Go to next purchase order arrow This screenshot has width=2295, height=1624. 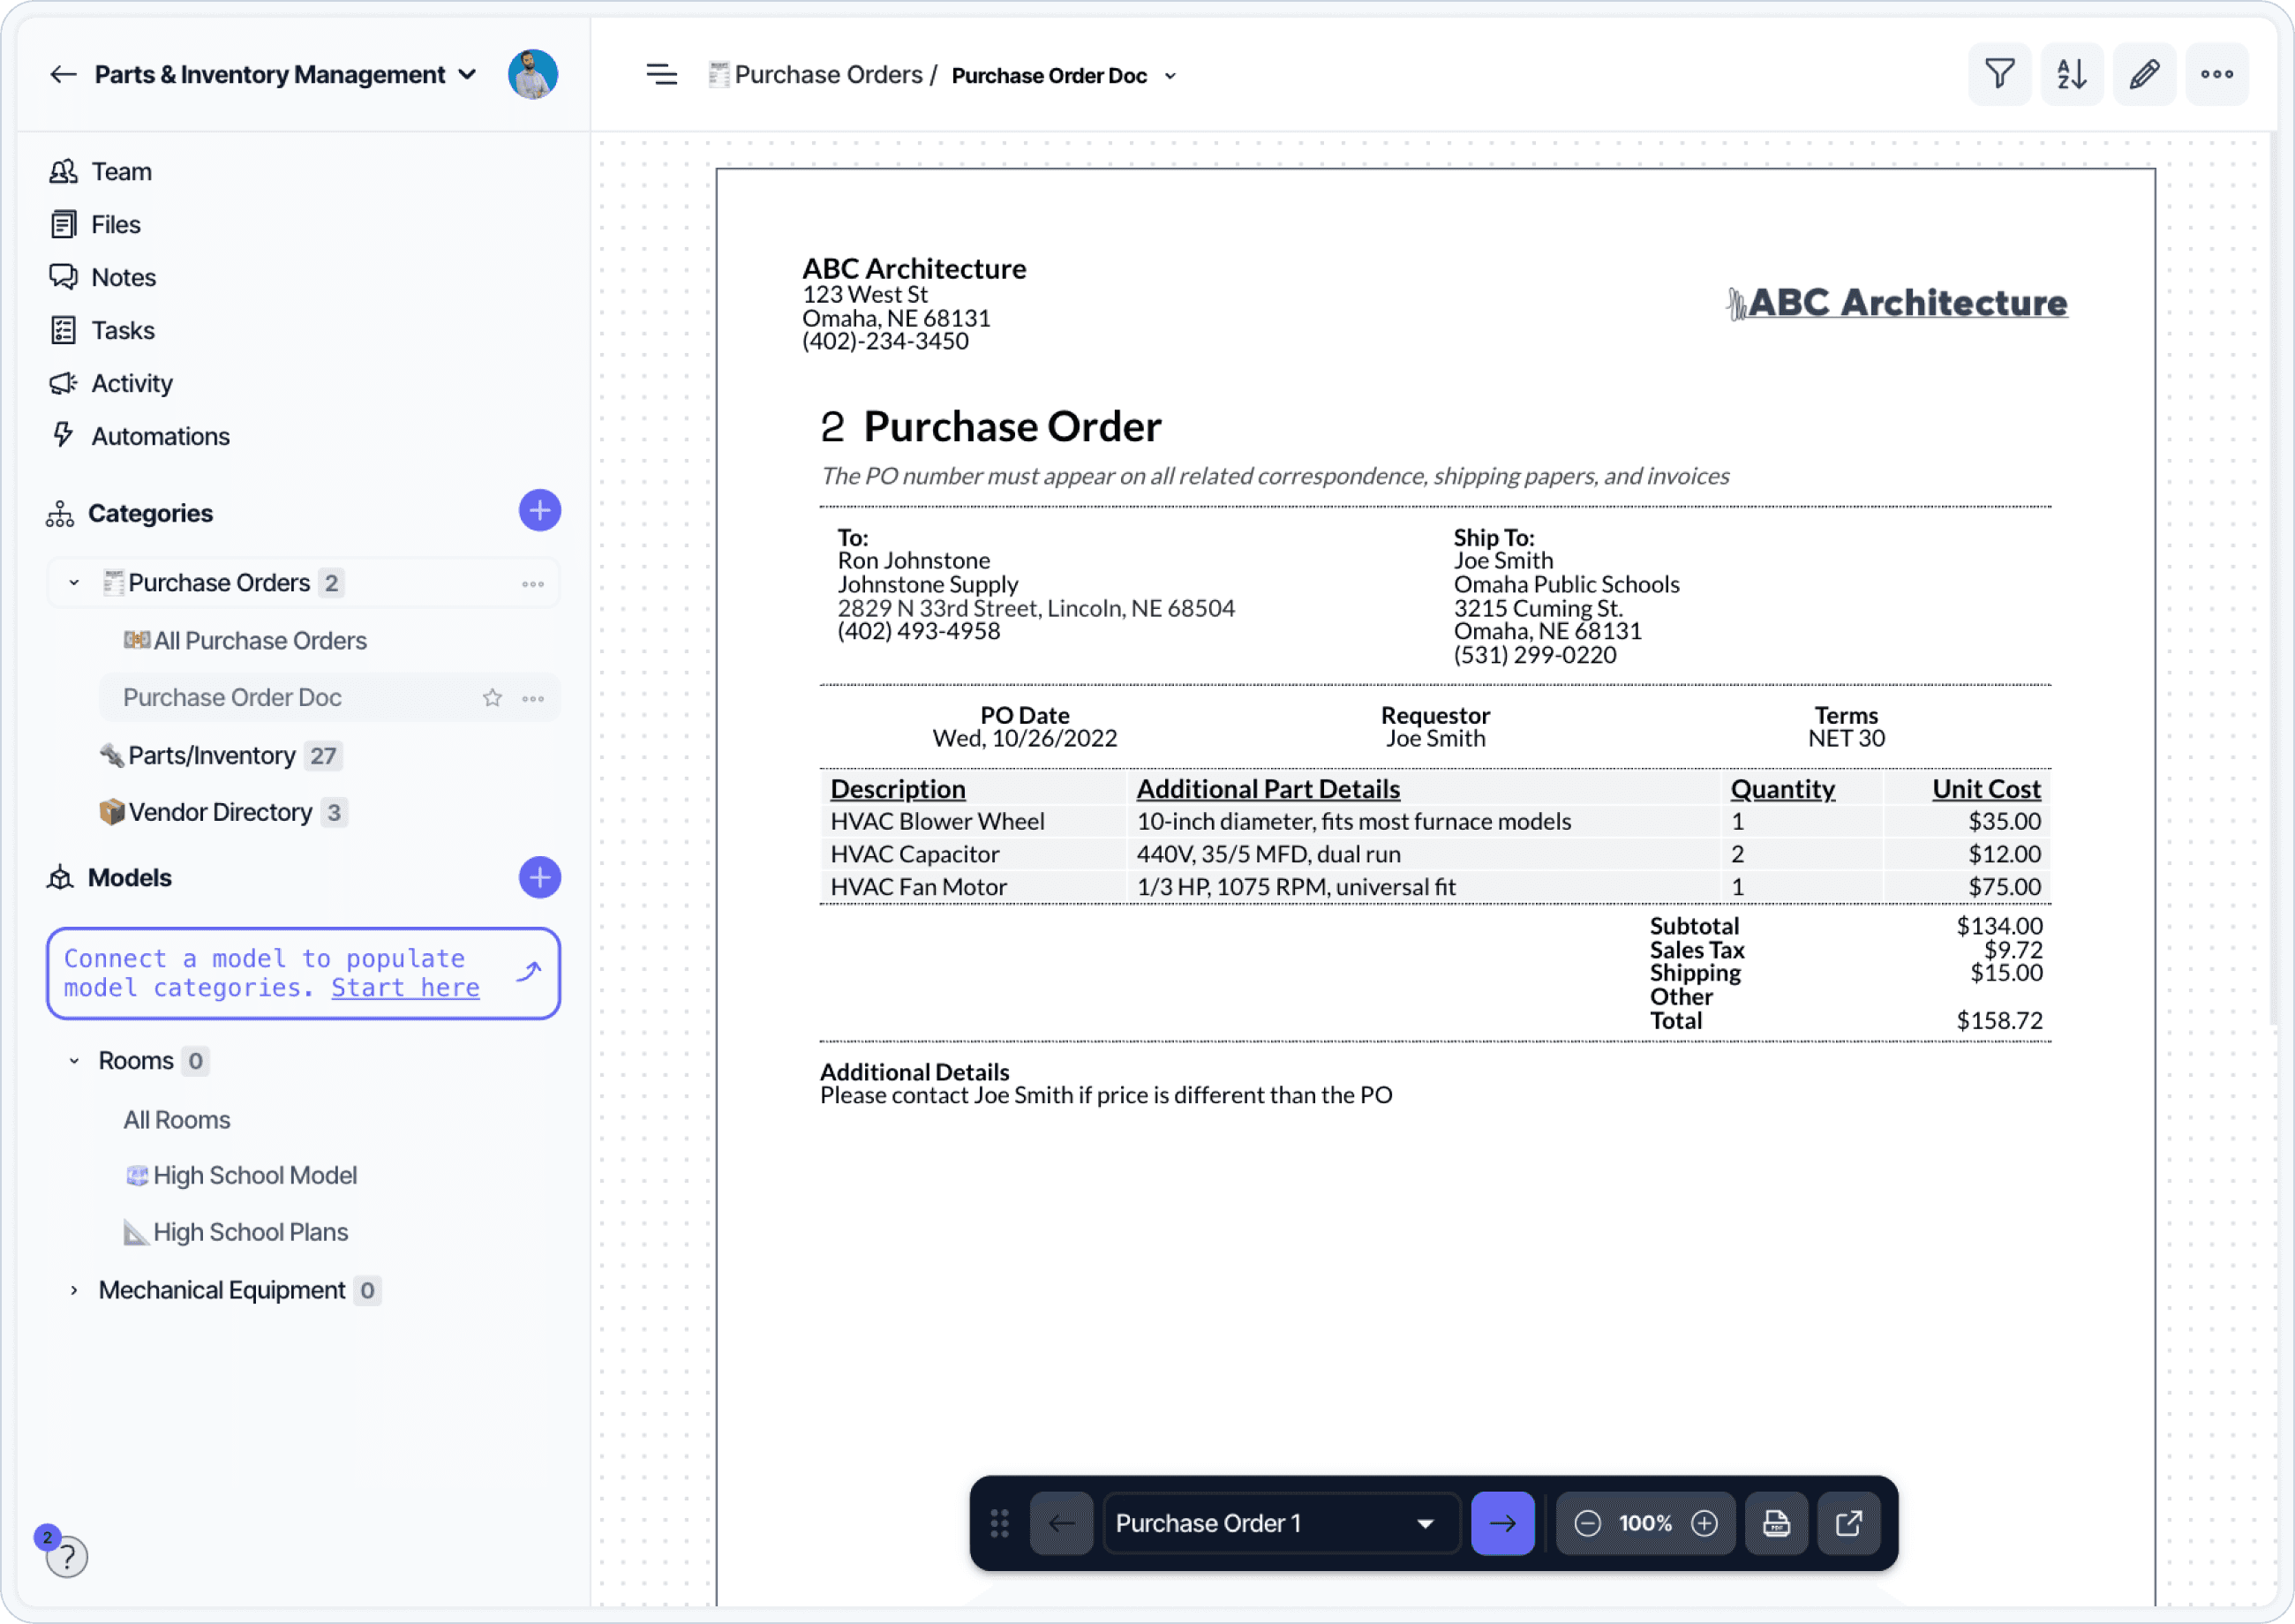click(x=1502, y=1523)
